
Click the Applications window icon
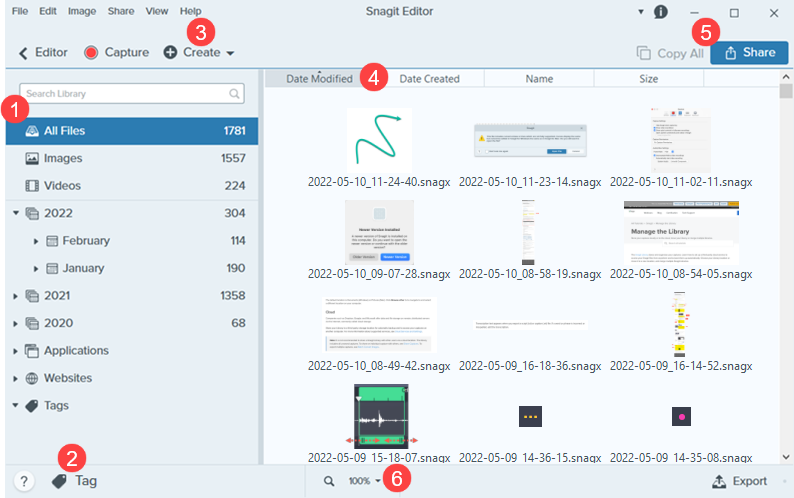[32, 351]
